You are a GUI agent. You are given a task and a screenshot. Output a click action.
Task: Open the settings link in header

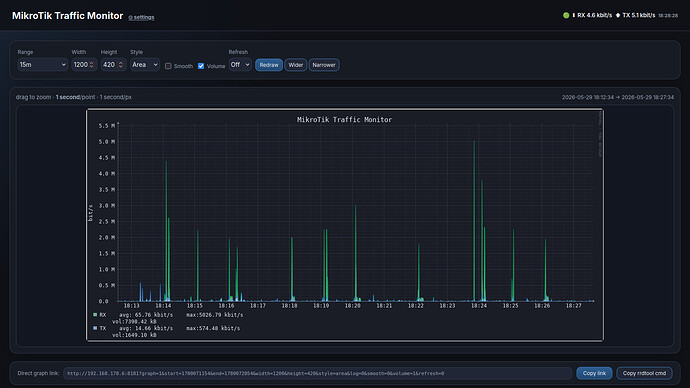point(141,17)
